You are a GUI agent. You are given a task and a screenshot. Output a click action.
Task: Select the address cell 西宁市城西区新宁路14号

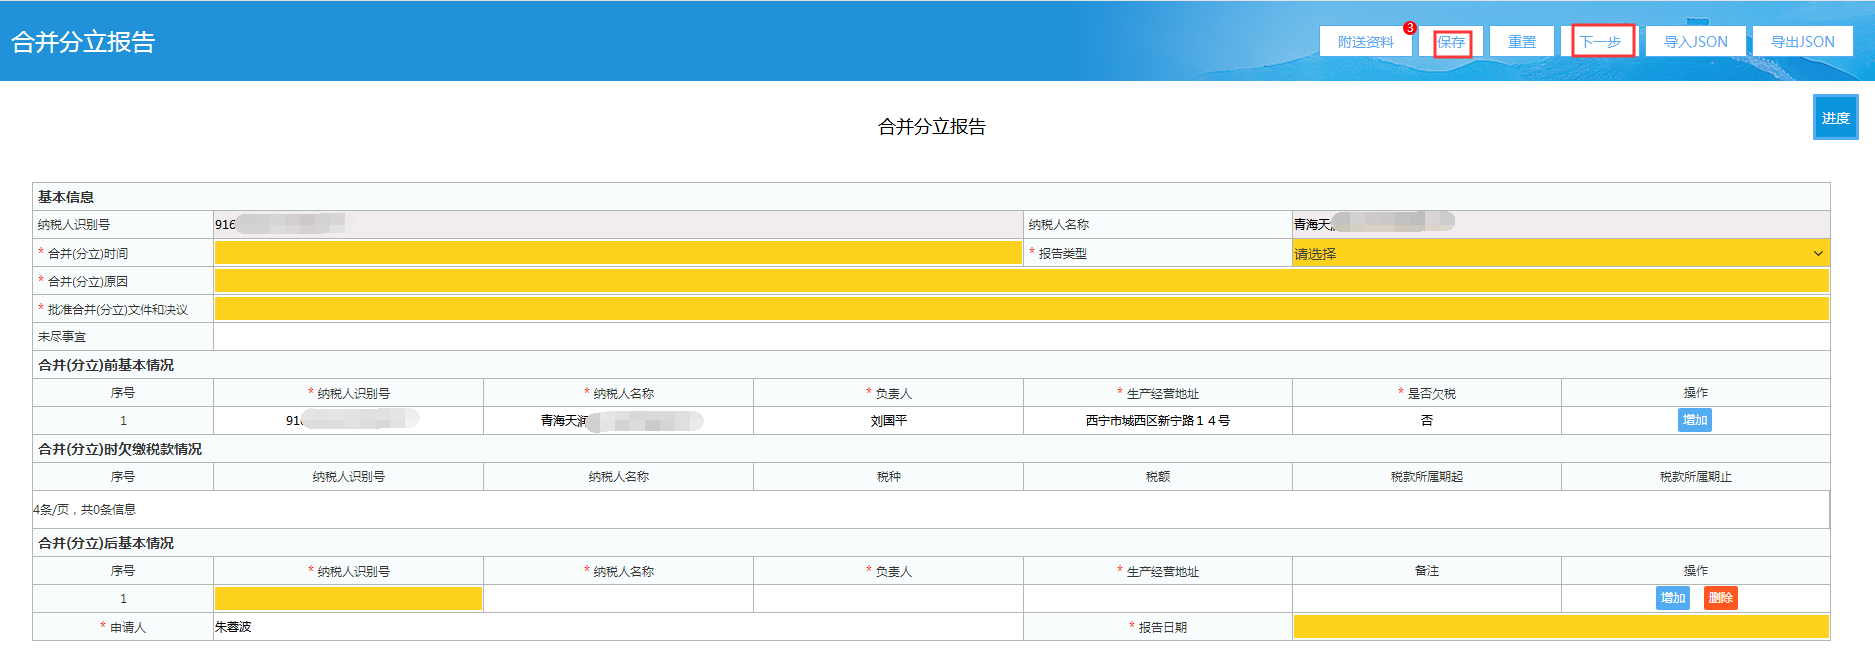point(1158,421)
